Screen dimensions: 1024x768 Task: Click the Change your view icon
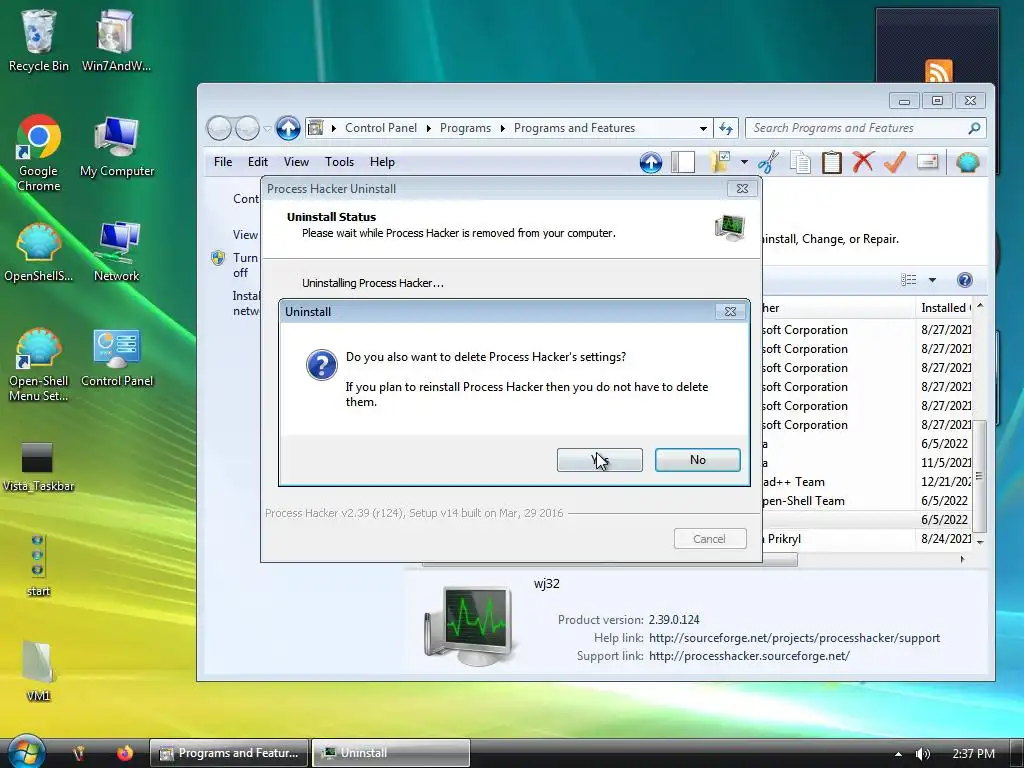point(908,280)
